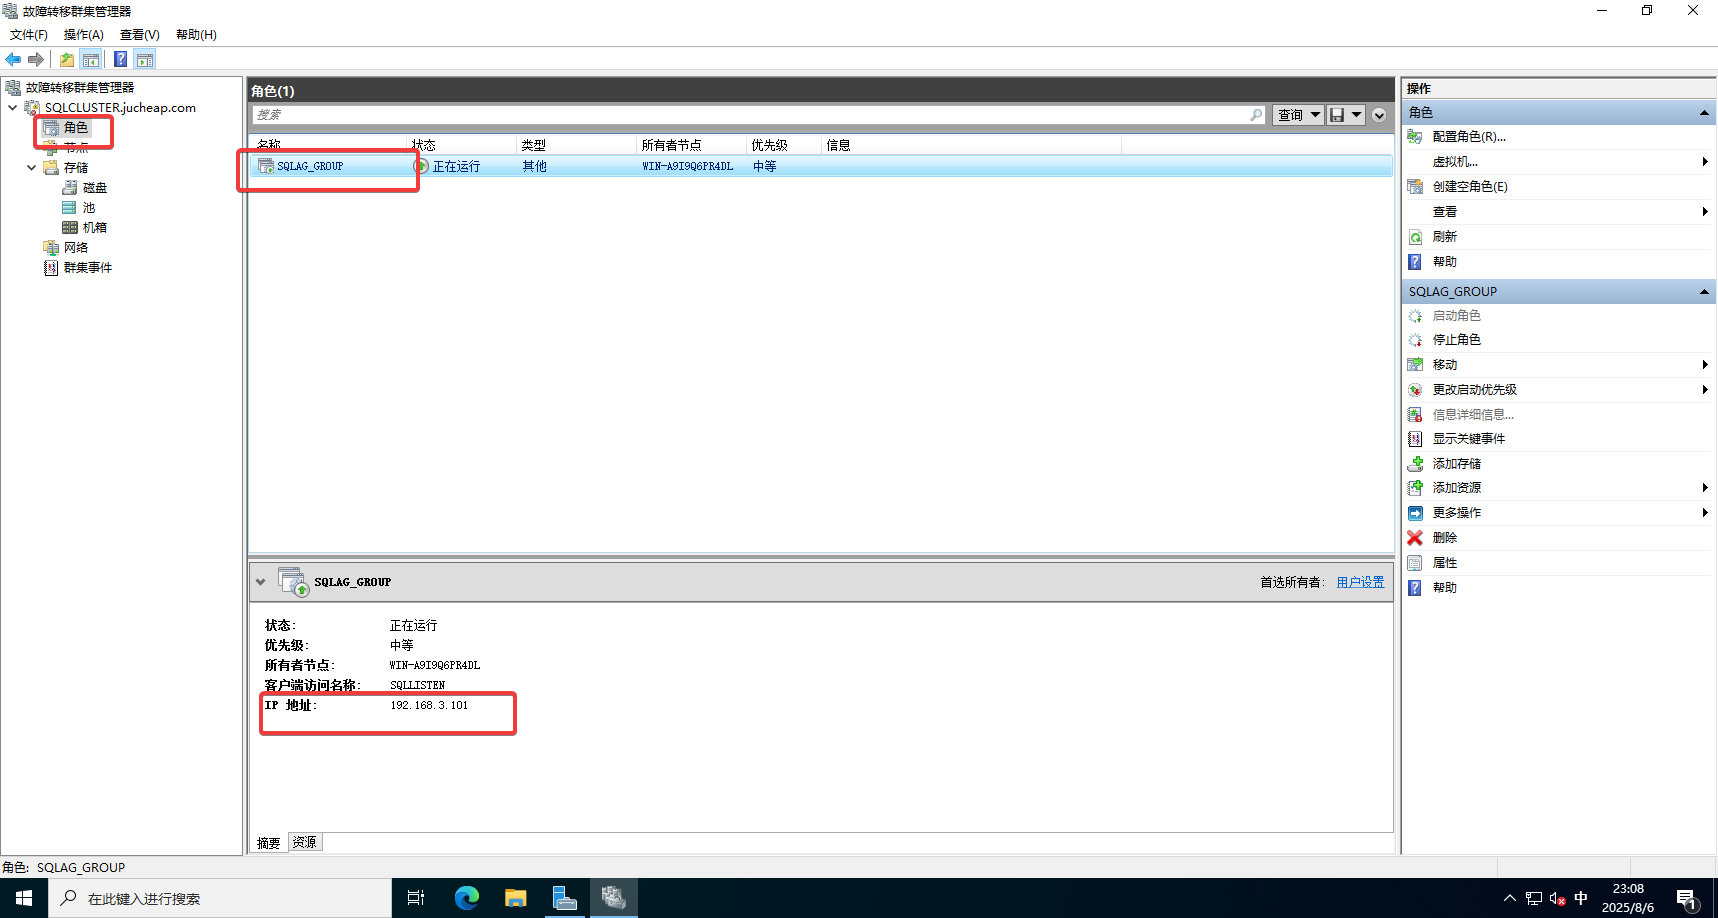Click the Failover Cluster Manager taskbar icon
Image resolution: width=1718 pixels, height=918 pixels.
(614, 898)
